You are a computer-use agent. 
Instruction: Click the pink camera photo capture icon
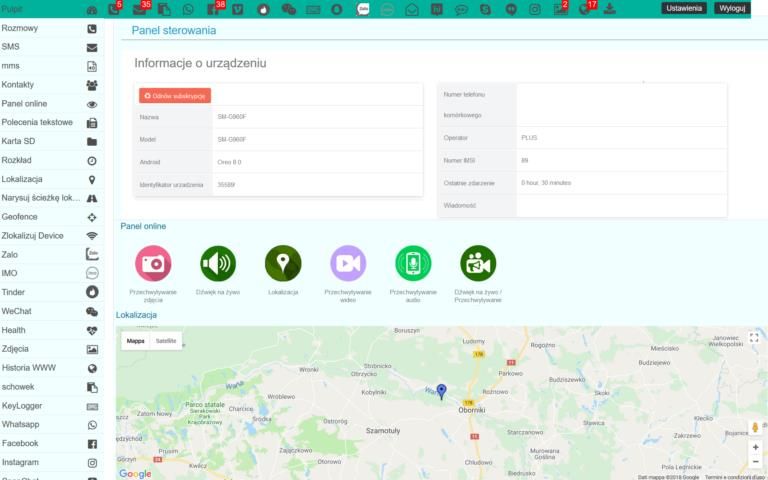pyautogui.click(x=153, y=264)
